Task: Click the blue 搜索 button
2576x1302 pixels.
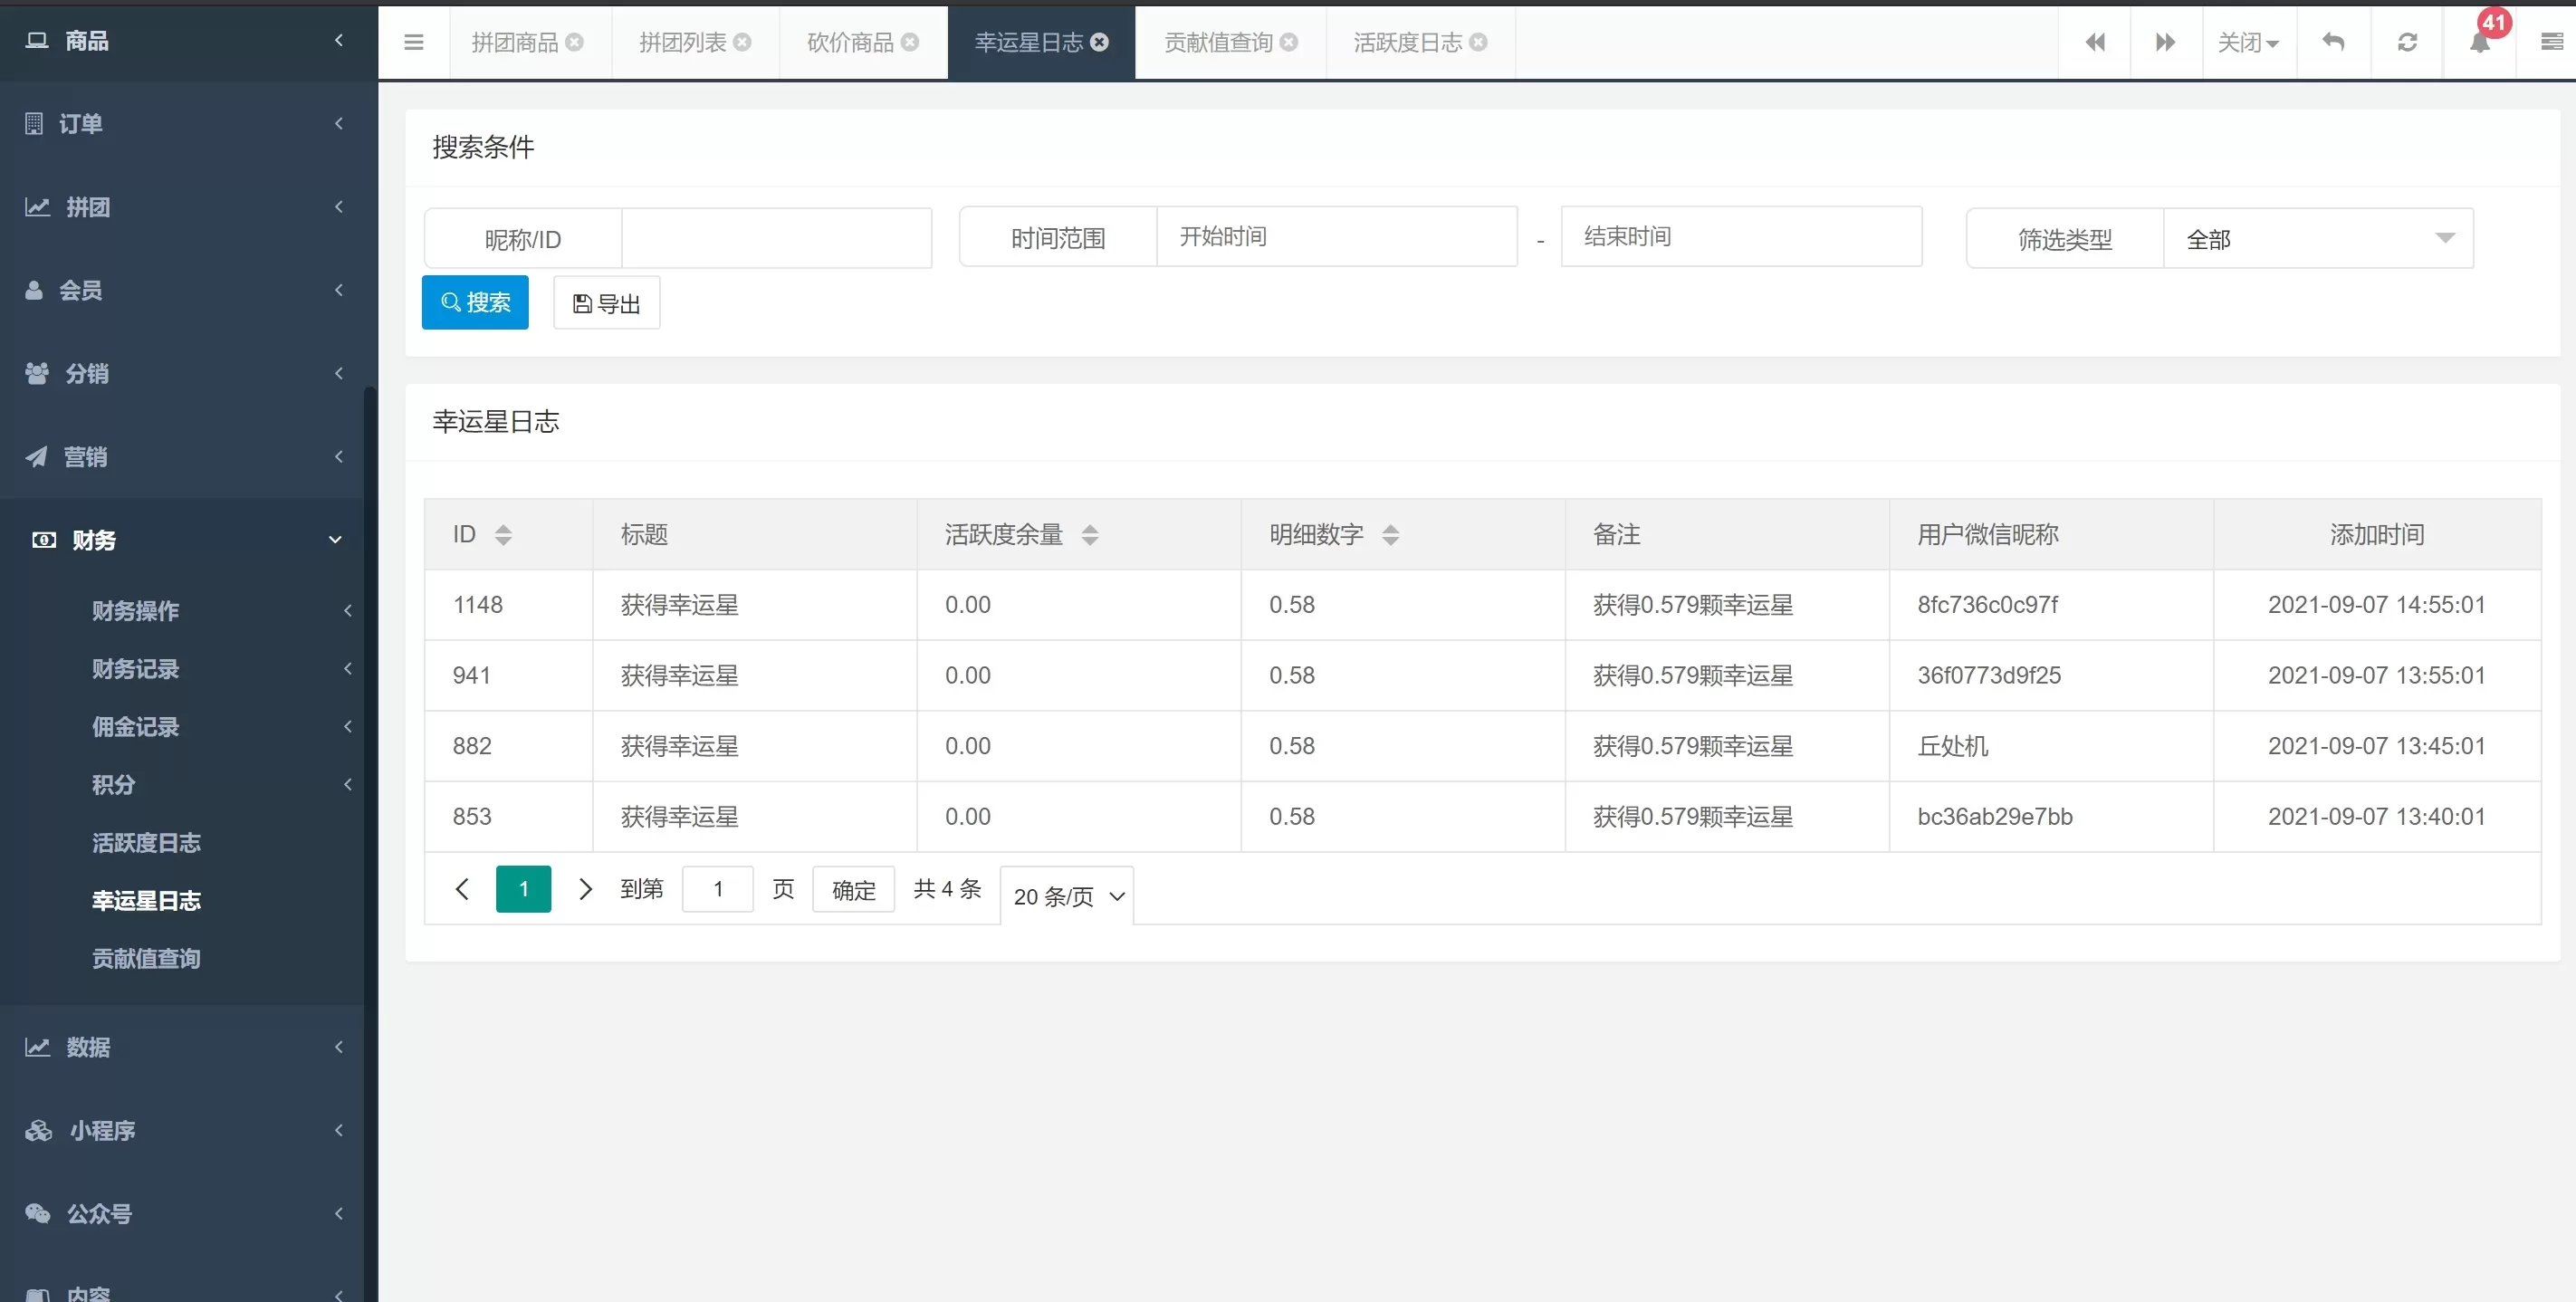Action: click(475, 303)
